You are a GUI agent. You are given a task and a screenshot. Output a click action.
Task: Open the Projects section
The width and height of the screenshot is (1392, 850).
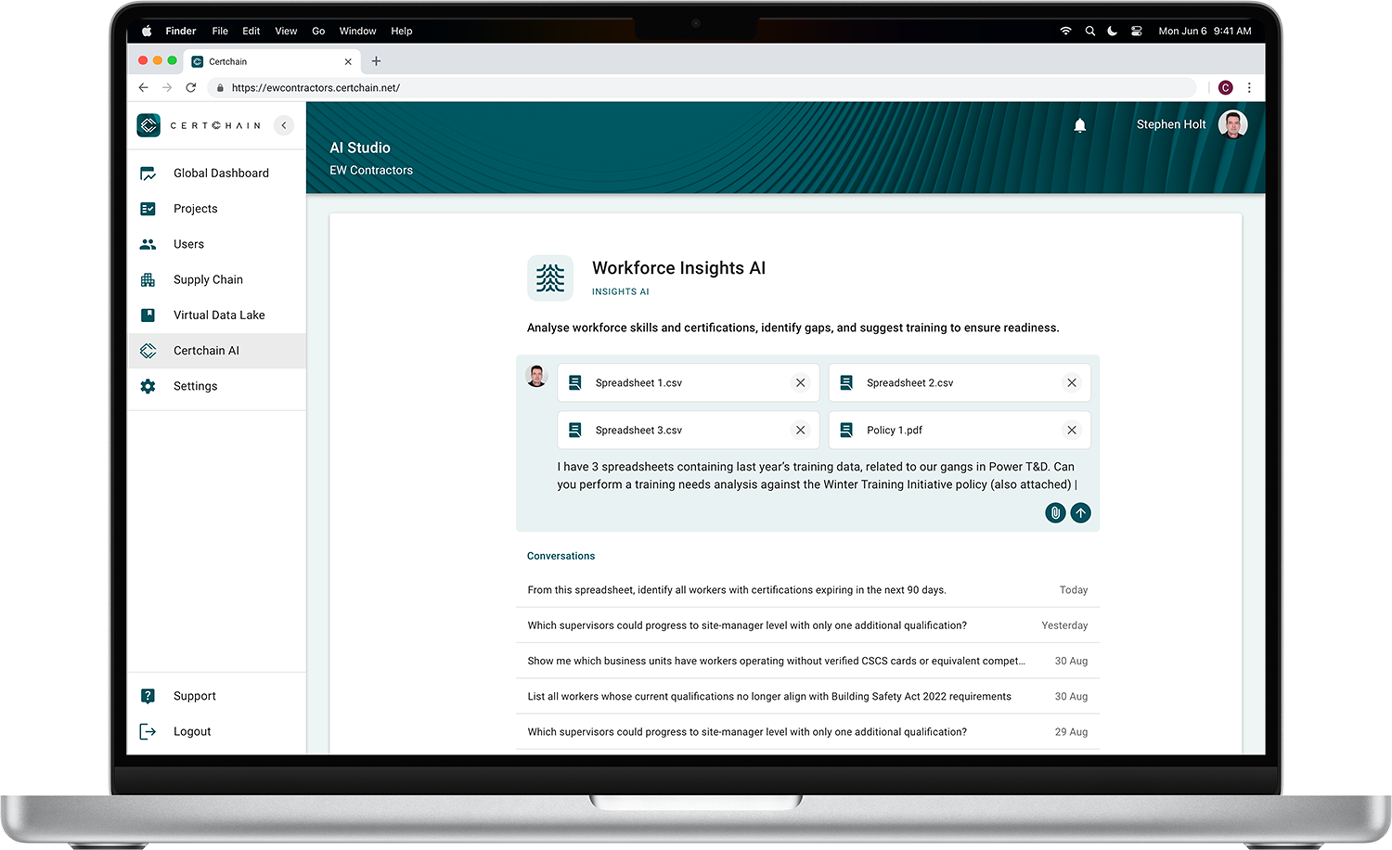(196, 208)
